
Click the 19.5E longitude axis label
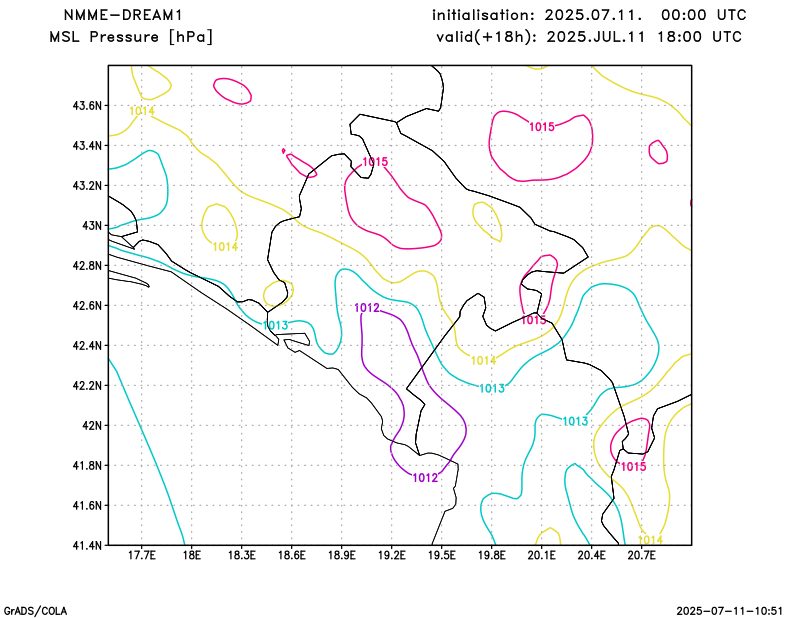[x=442, y=555]
